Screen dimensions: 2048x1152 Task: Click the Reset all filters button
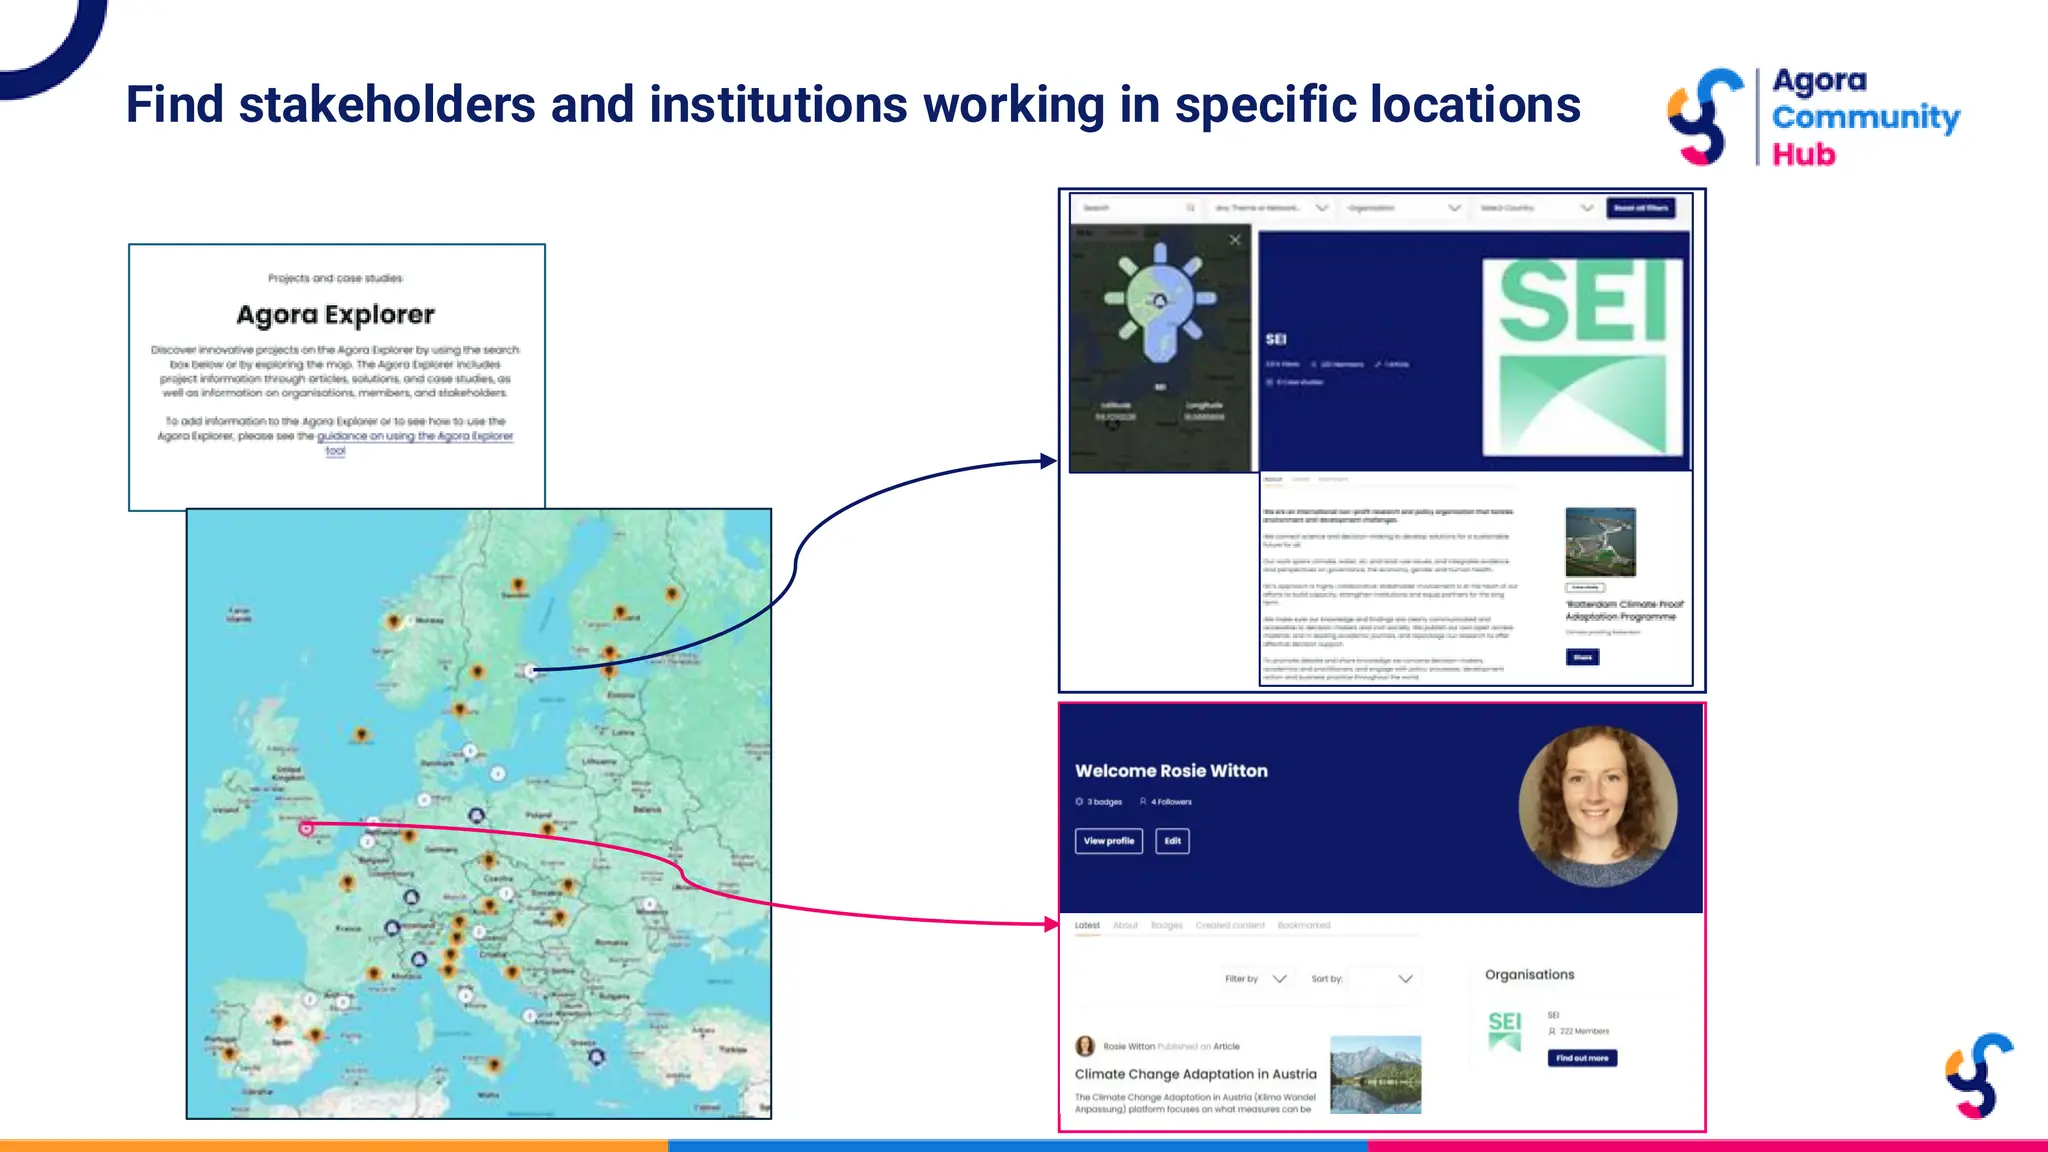[x=1641, y=208]
